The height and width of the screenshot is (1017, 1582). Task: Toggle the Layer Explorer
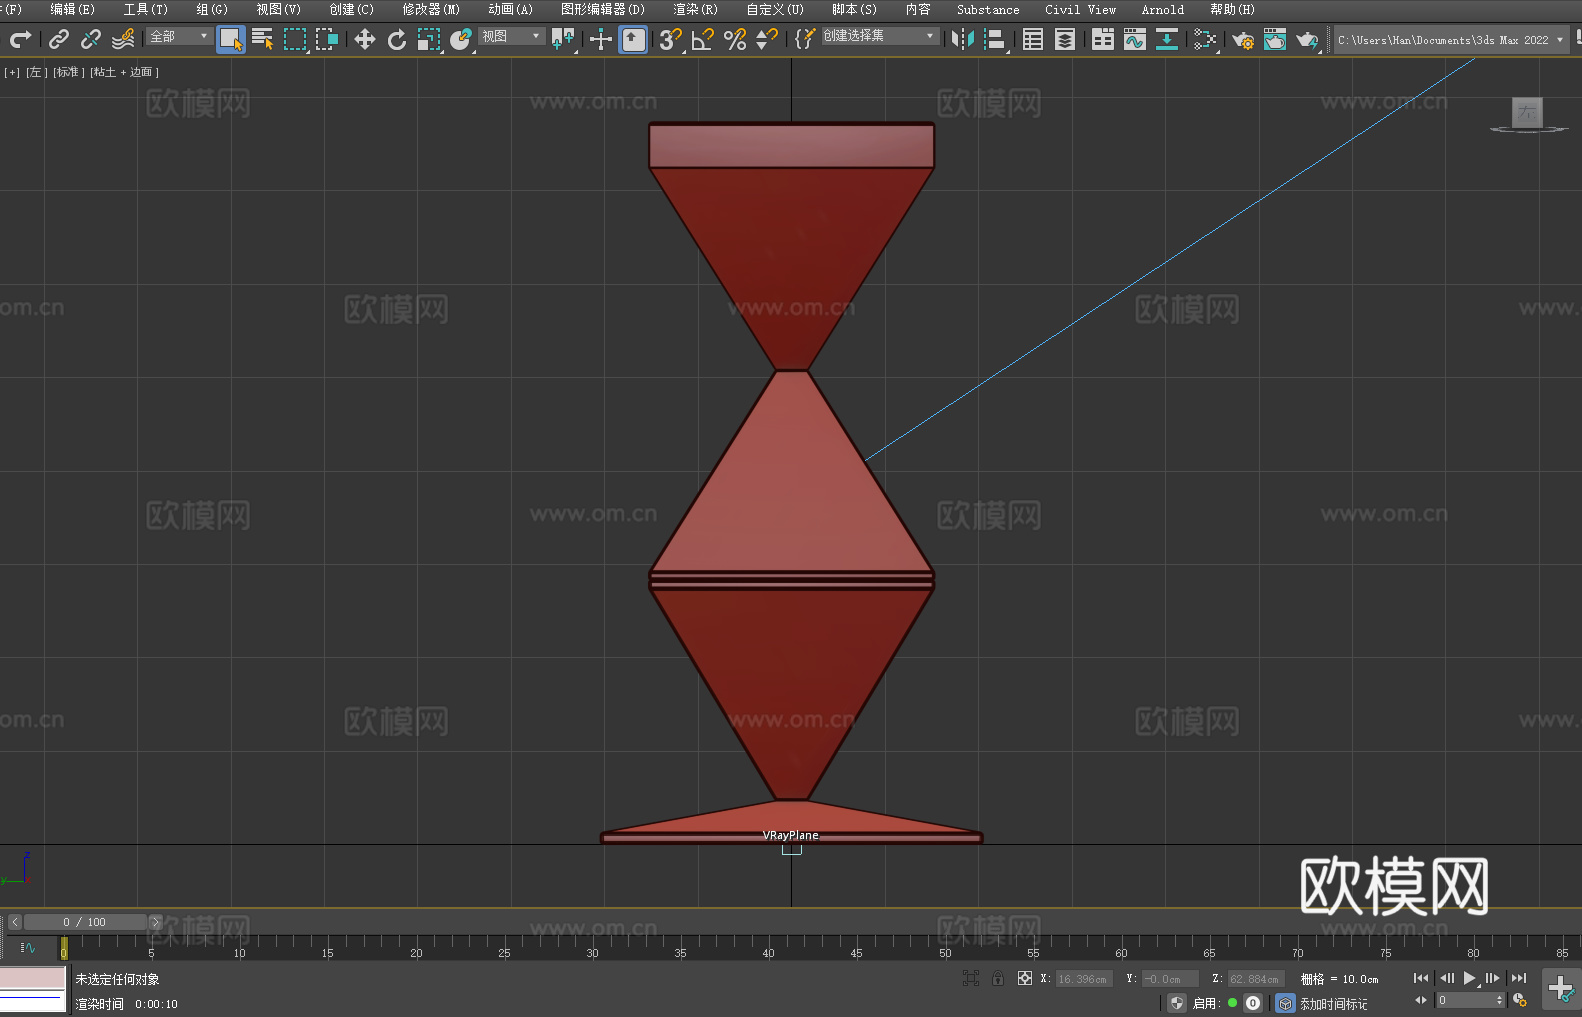[x=1065, y=39]
